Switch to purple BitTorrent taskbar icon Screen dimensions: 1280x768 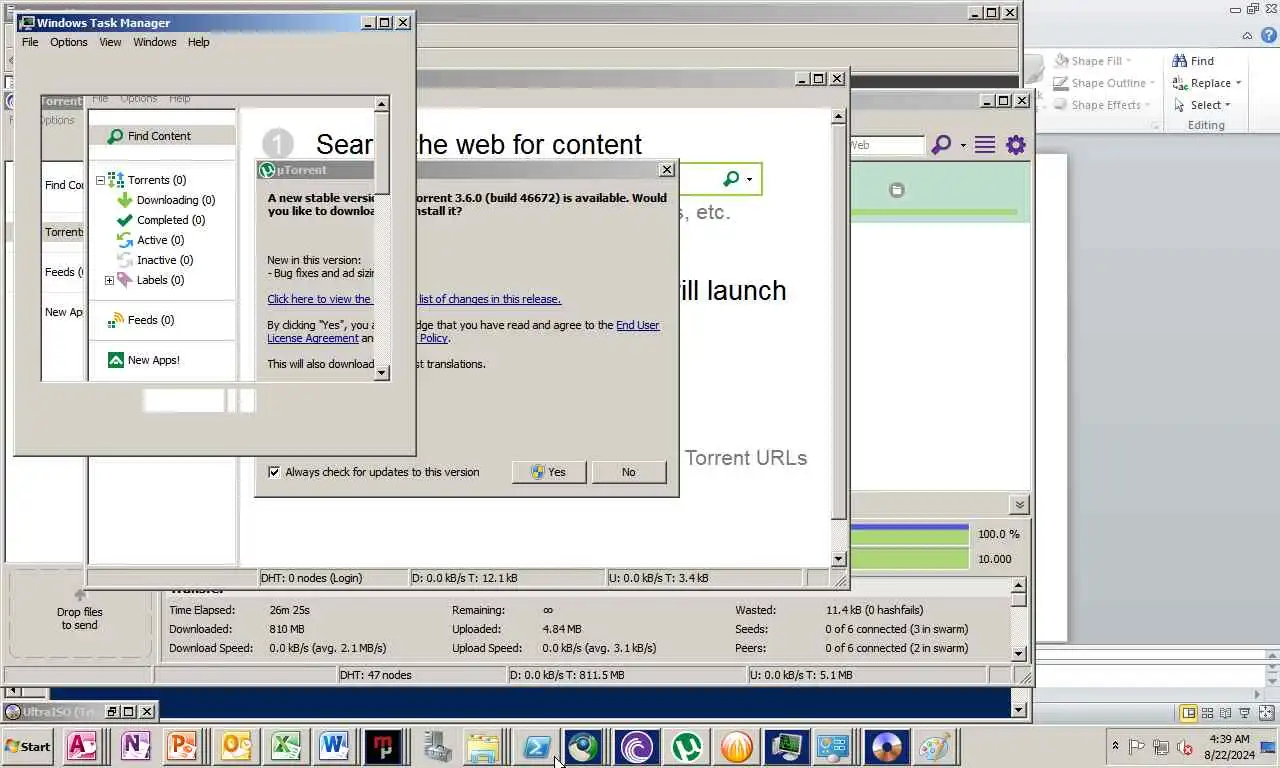click(x=636, y=746)
